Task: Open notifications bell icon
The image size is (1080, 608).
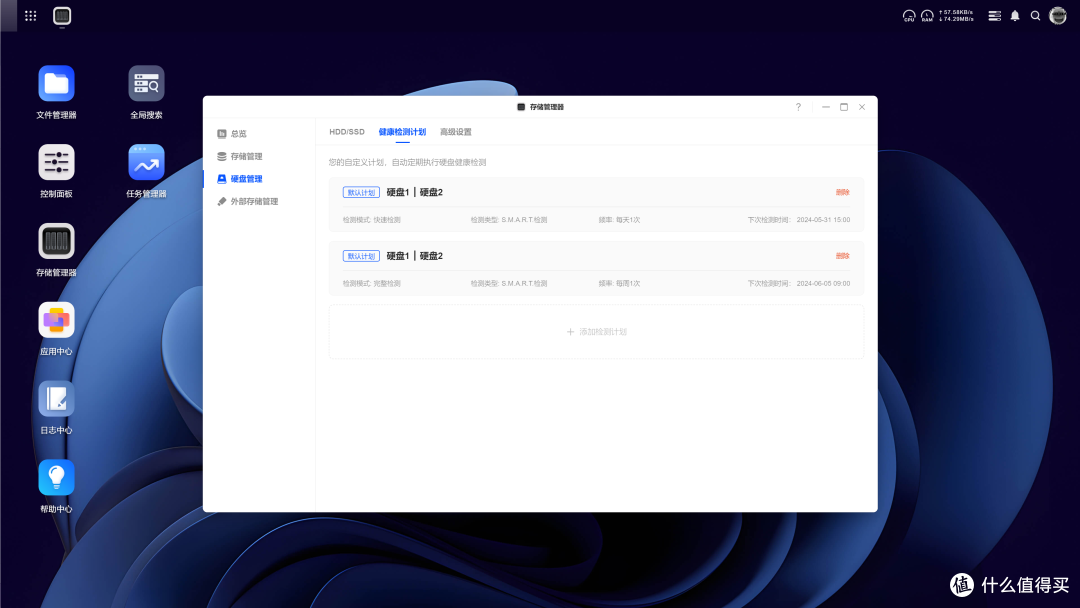Action: point(1015,16)
